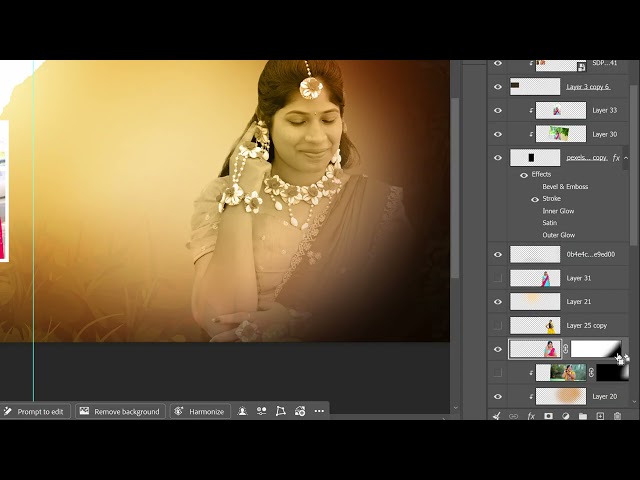The height and width of the screenshot is (480, 640).
Task: Hide Layer 21 using its eye icon
Action: [498, 302]
